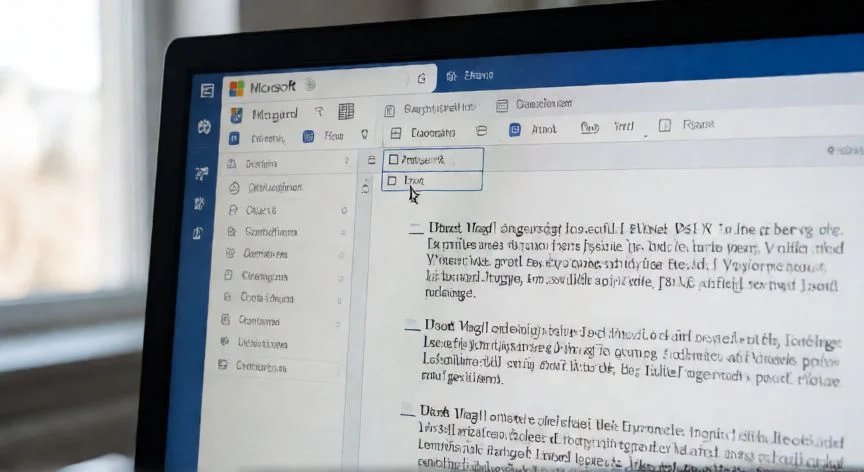Click the layout icon beside the Cooorate label
This screenshot has height=472, width=864.
click(396, 133)
